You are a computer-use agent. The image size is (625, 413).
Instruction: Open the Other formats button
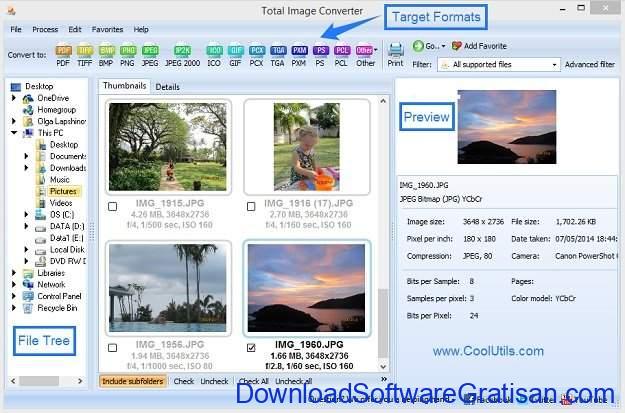point(366,55)
